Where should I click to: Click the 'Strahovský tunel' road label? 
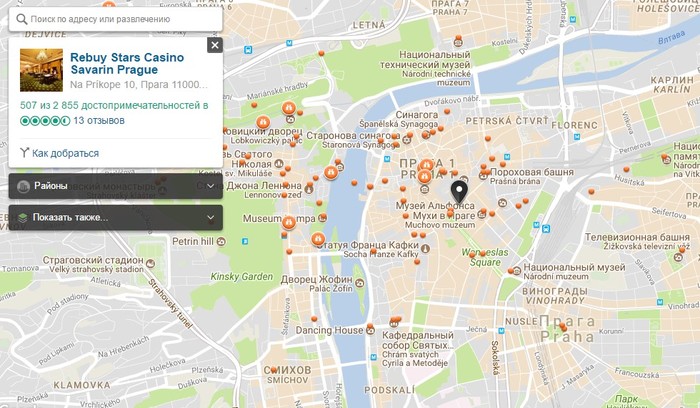171,303
